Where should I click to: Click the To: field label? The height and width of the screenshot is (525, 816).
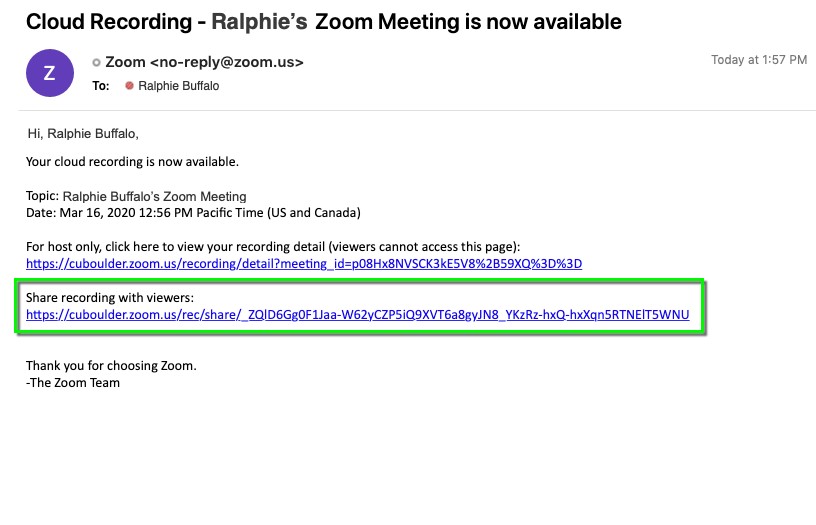tap(101, 86)
